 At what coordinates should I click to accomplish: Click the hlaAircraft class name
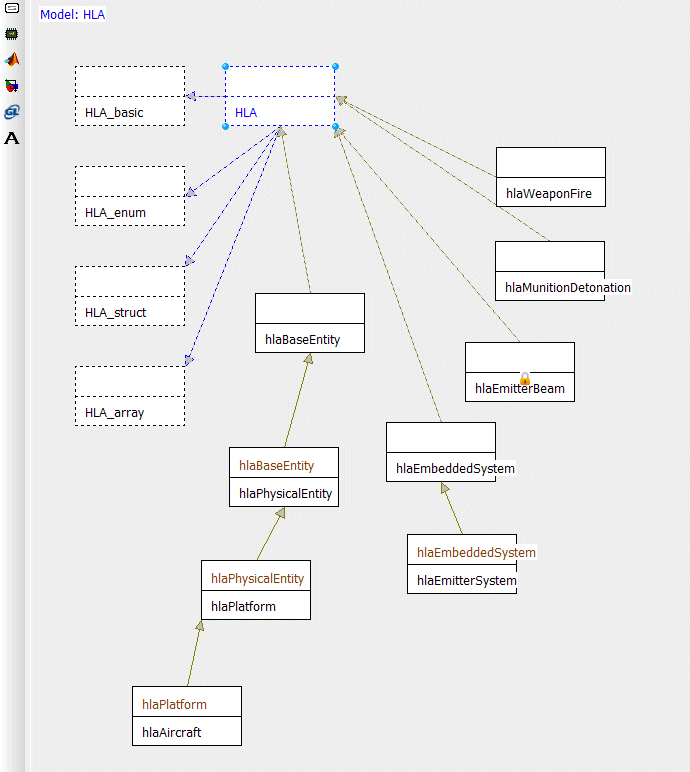coord(171,732)
